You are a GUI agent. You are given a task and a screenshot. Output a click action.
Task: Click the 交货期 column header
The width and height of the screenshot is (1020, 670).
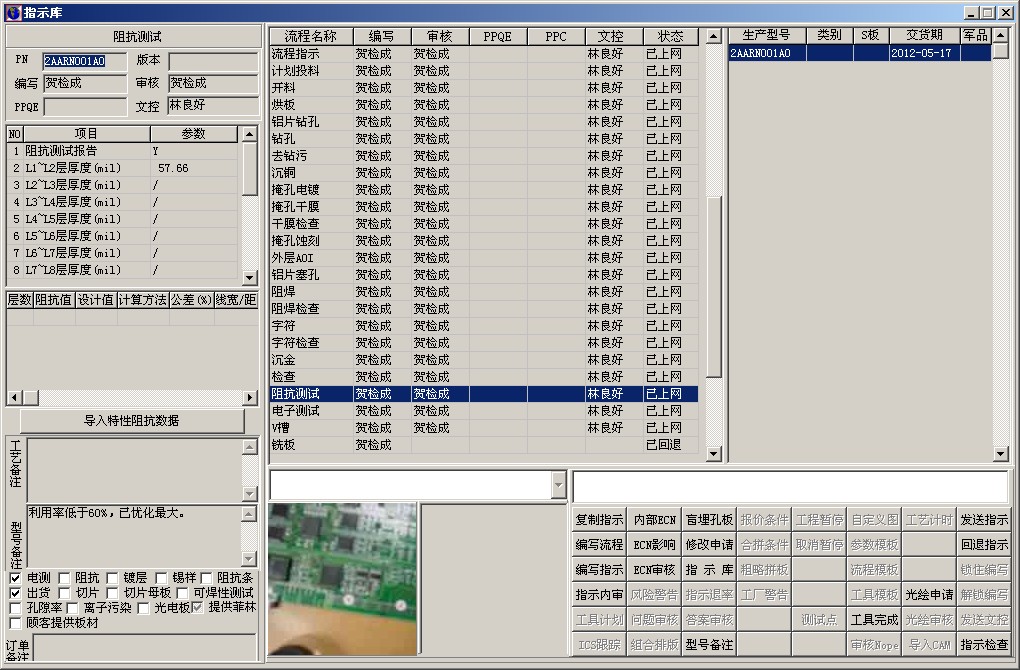(x=924, y=35)
